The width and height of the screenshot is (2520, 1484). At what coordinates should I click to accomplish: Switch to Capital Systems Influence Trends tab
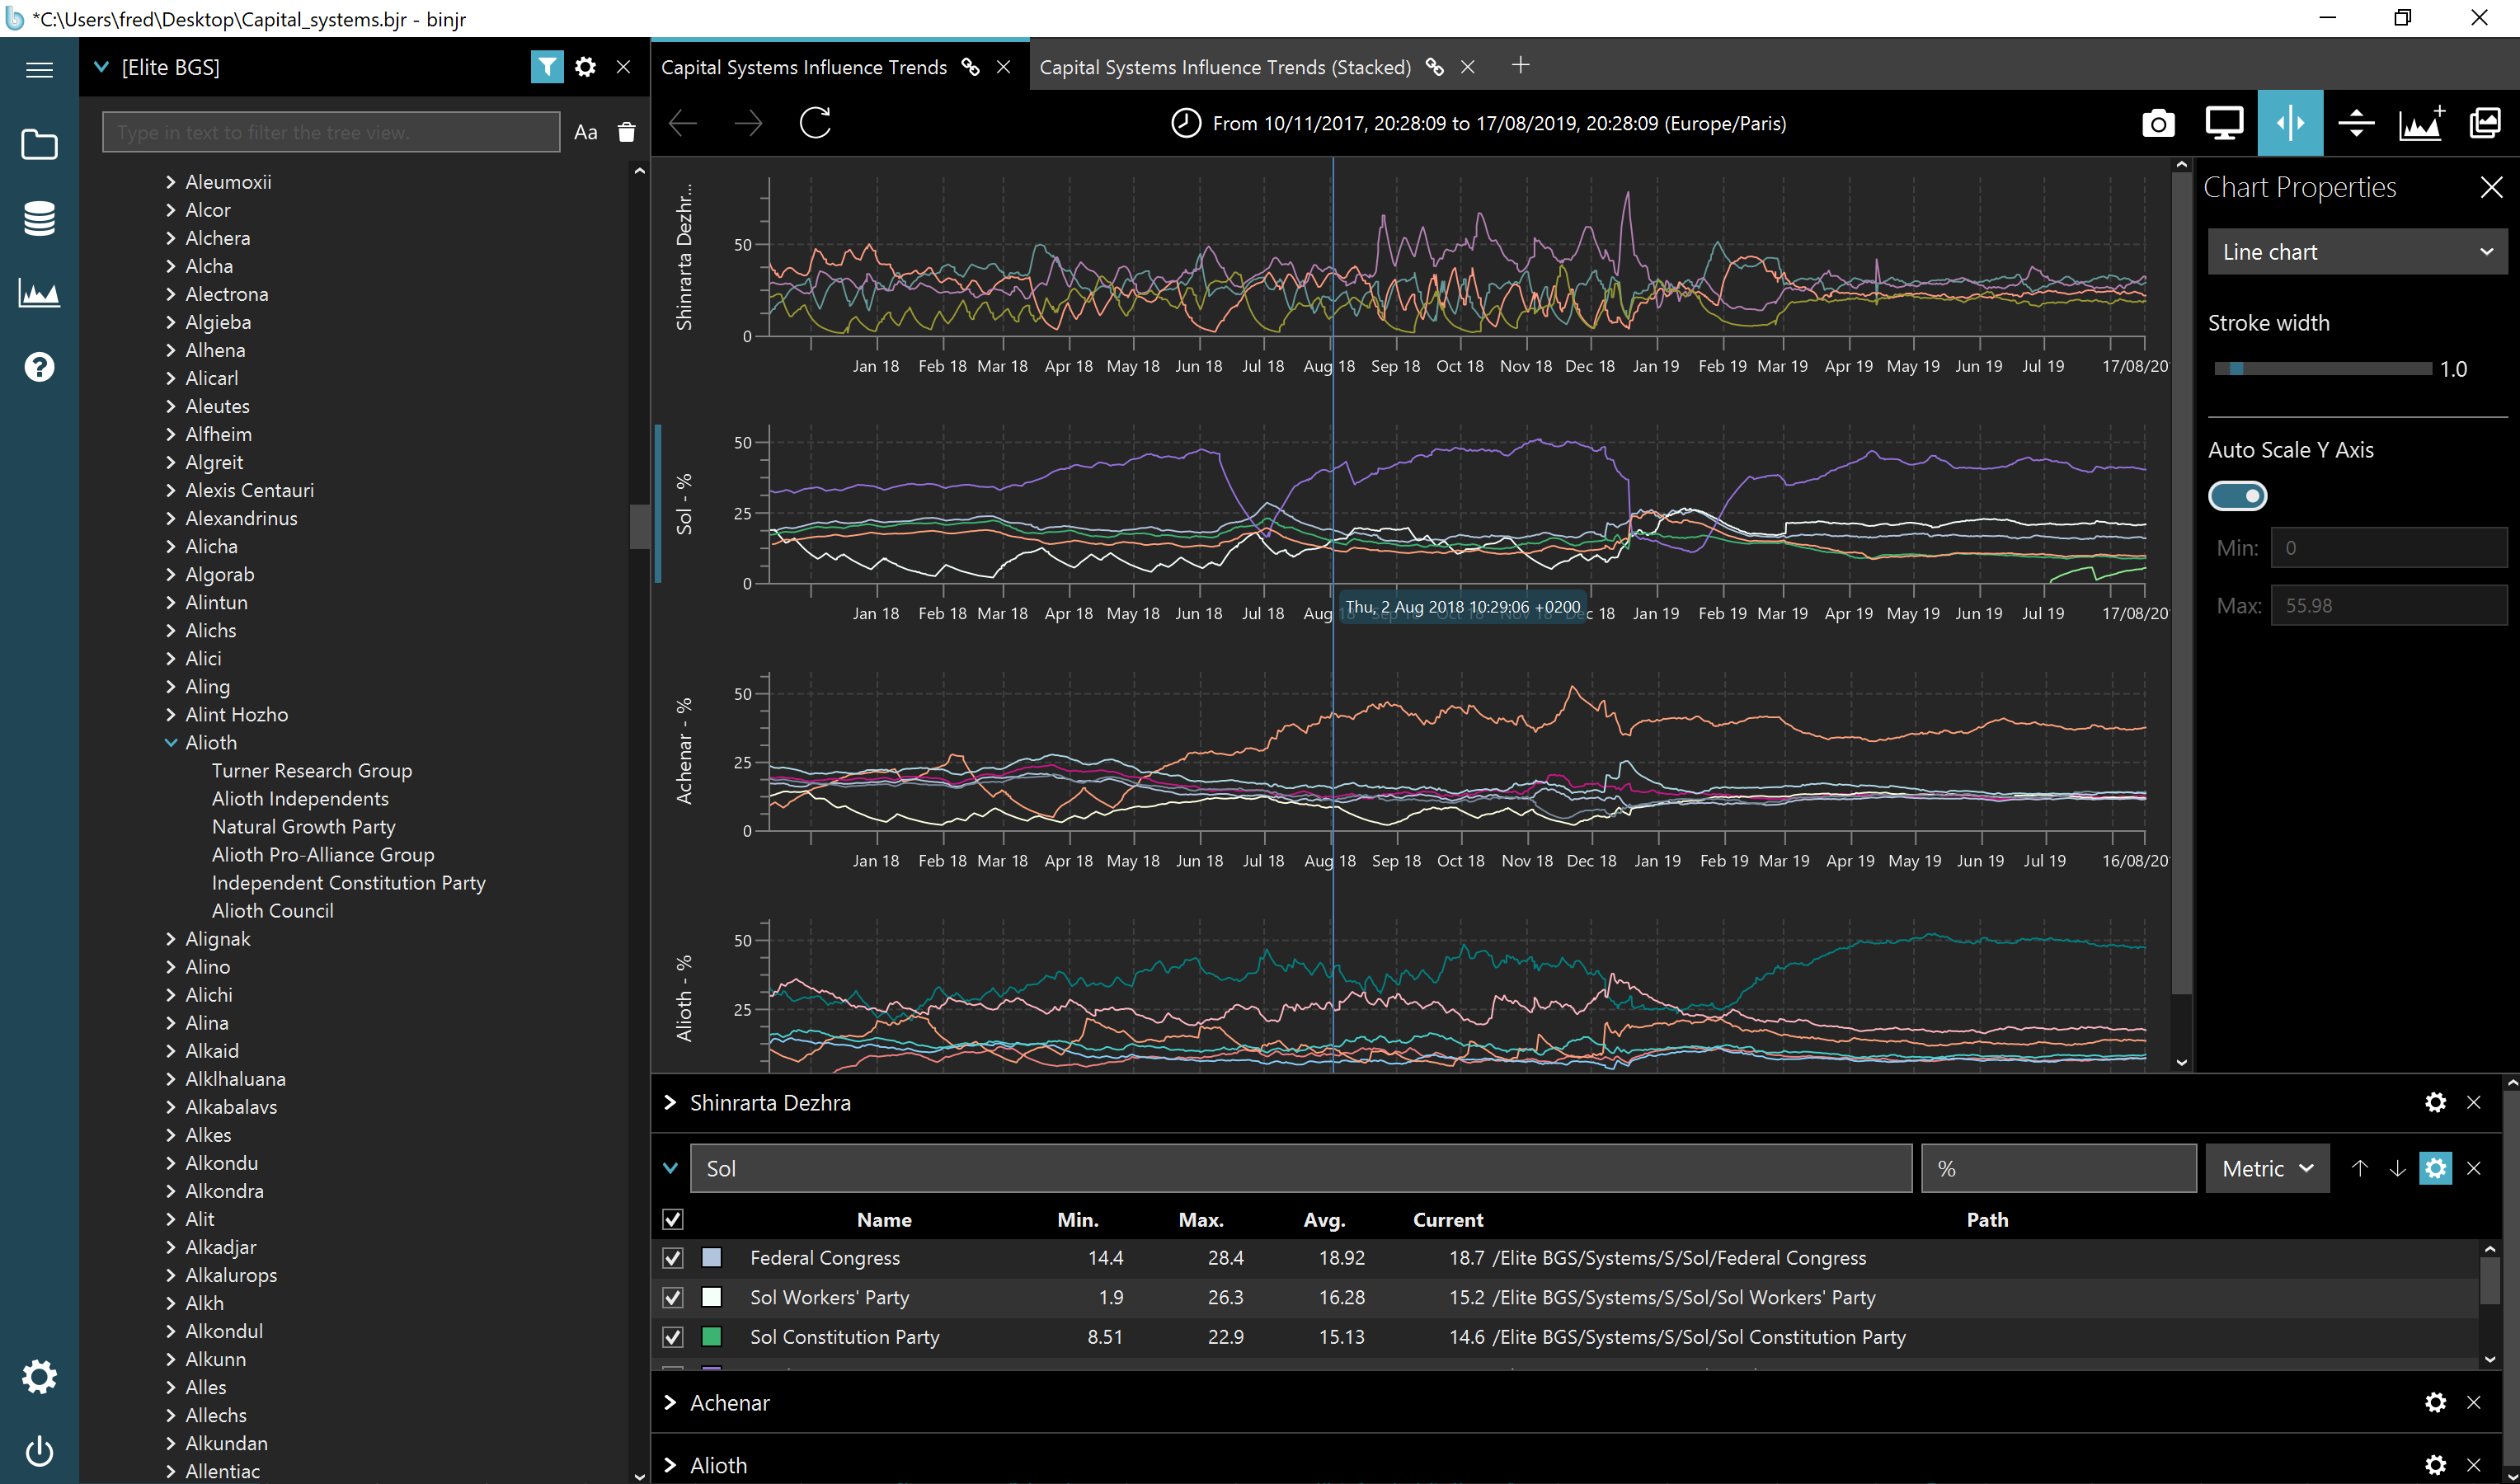tap(804, 67)
